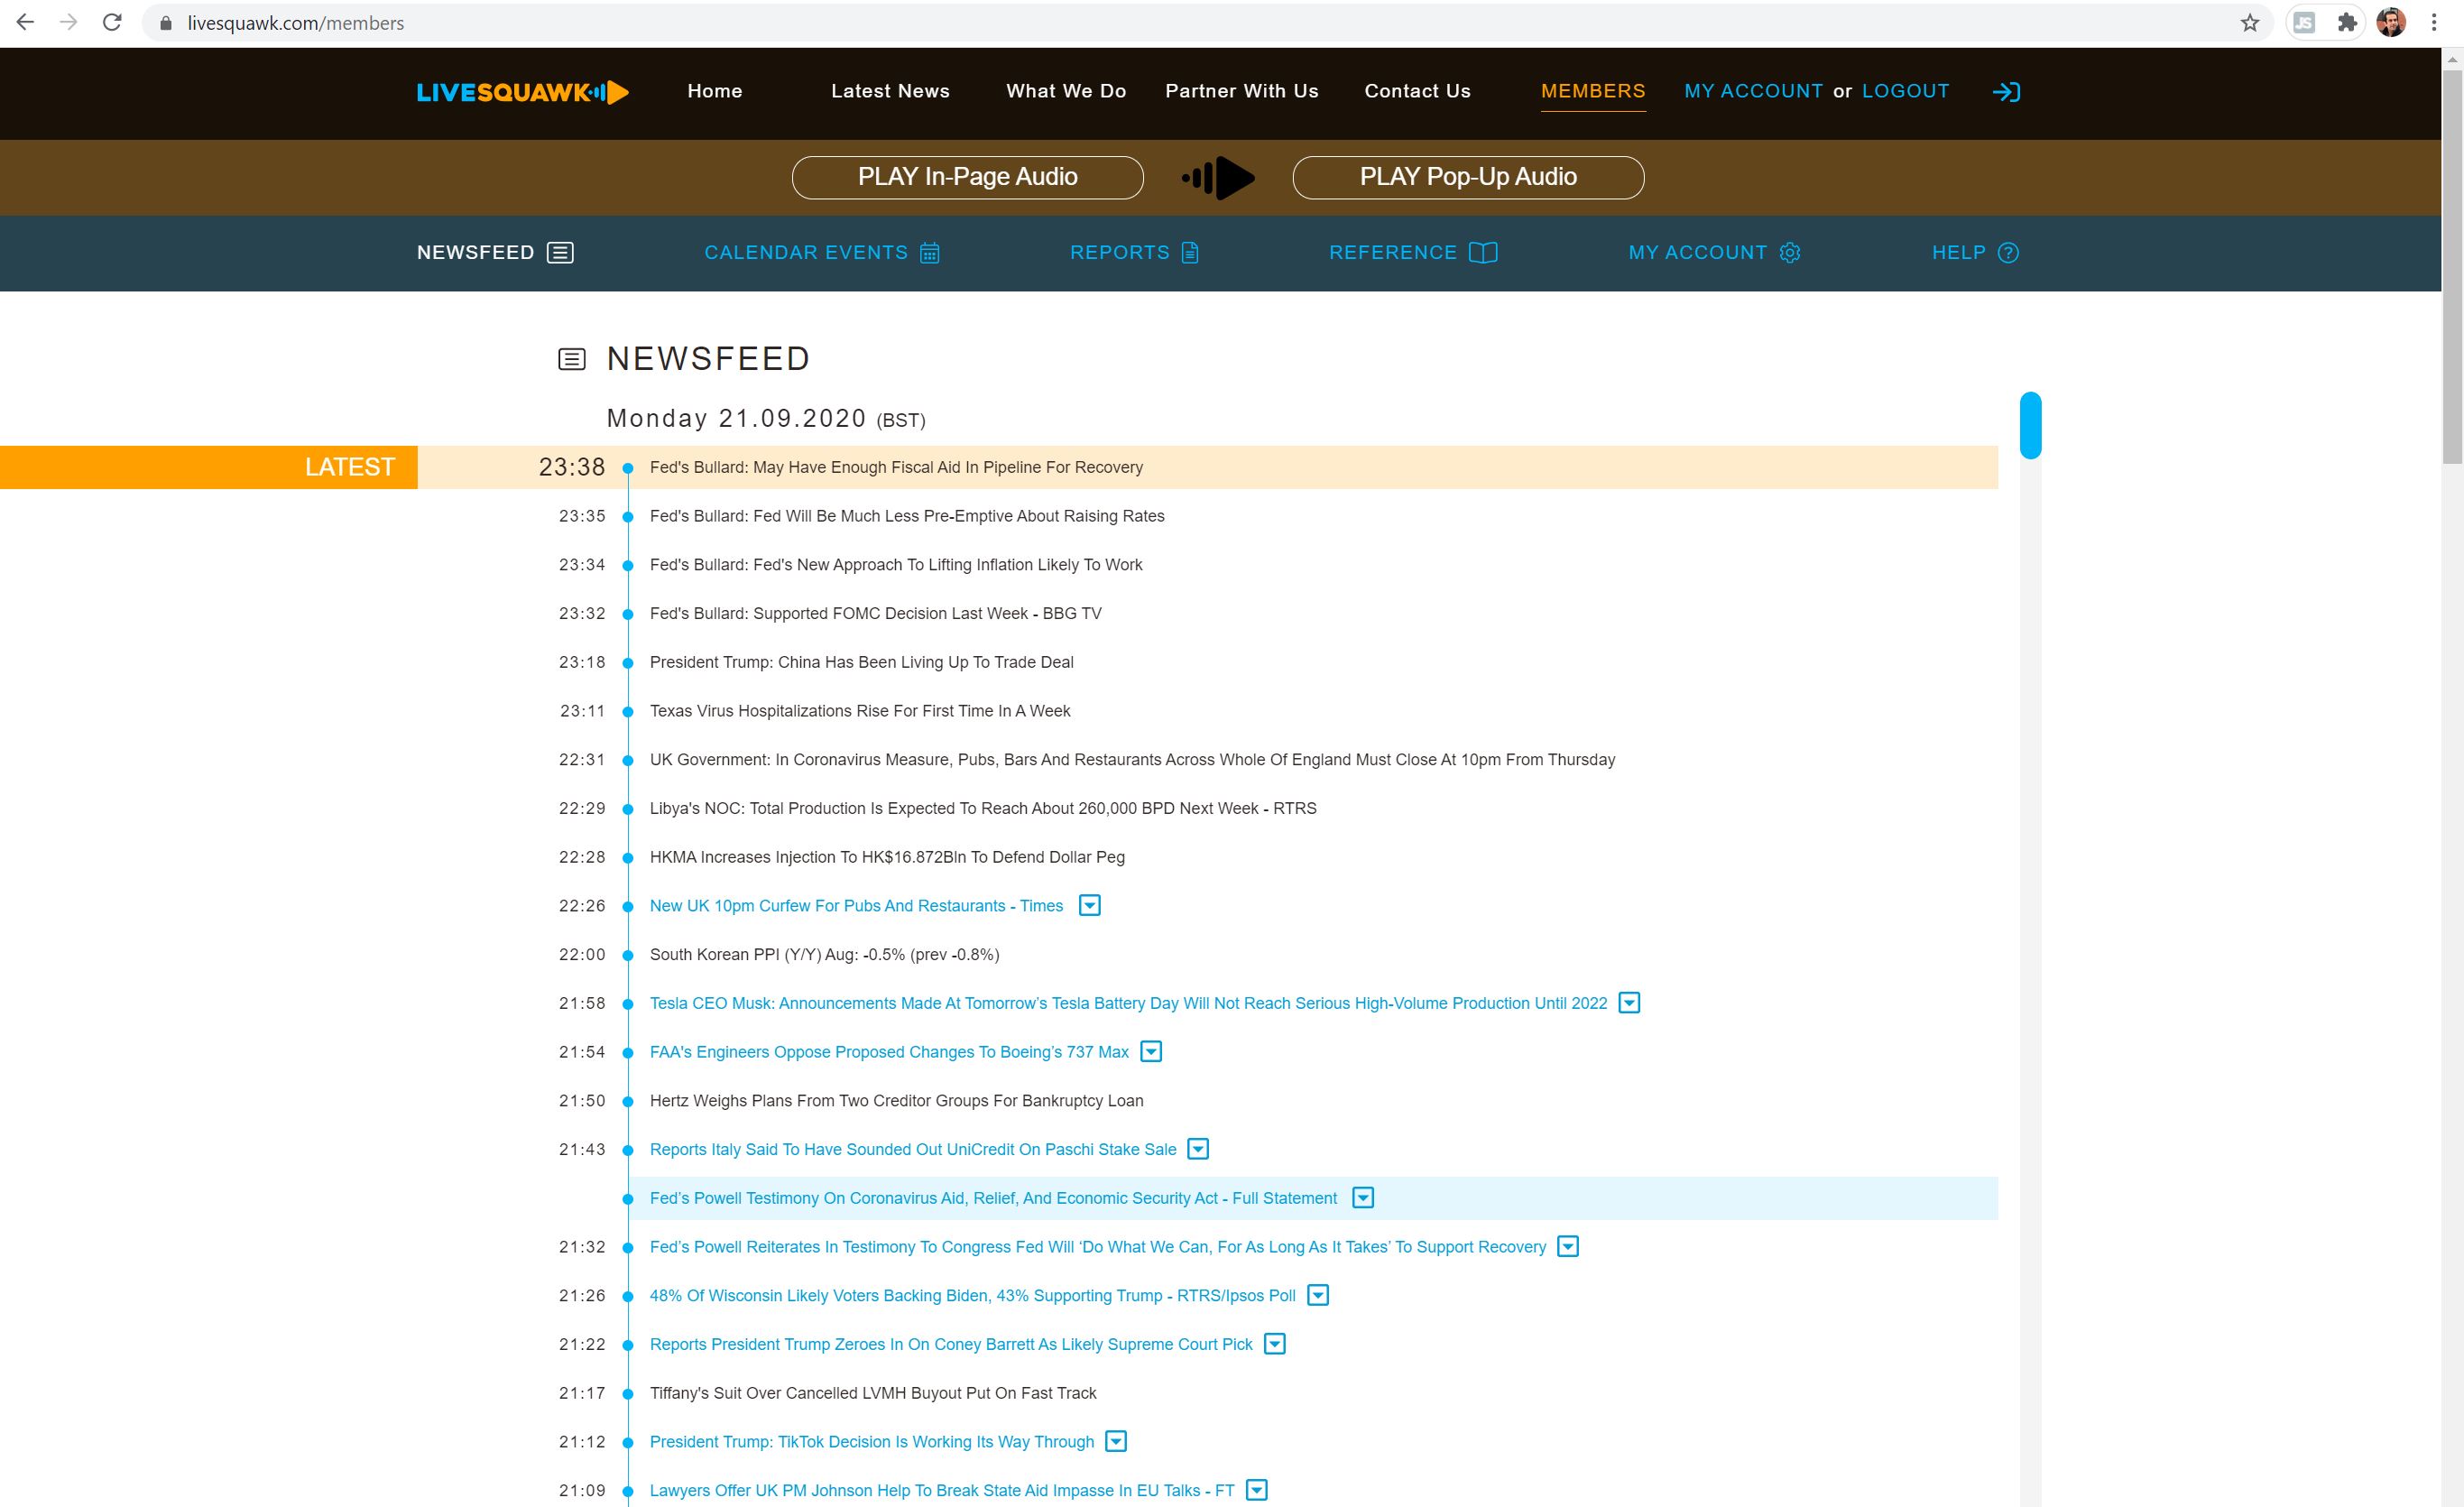Screen dimensions: 2464x1507
Task: Expand Fed's Powell Reiterates In Testimony story
Action: click(x=1568, y=1247)
